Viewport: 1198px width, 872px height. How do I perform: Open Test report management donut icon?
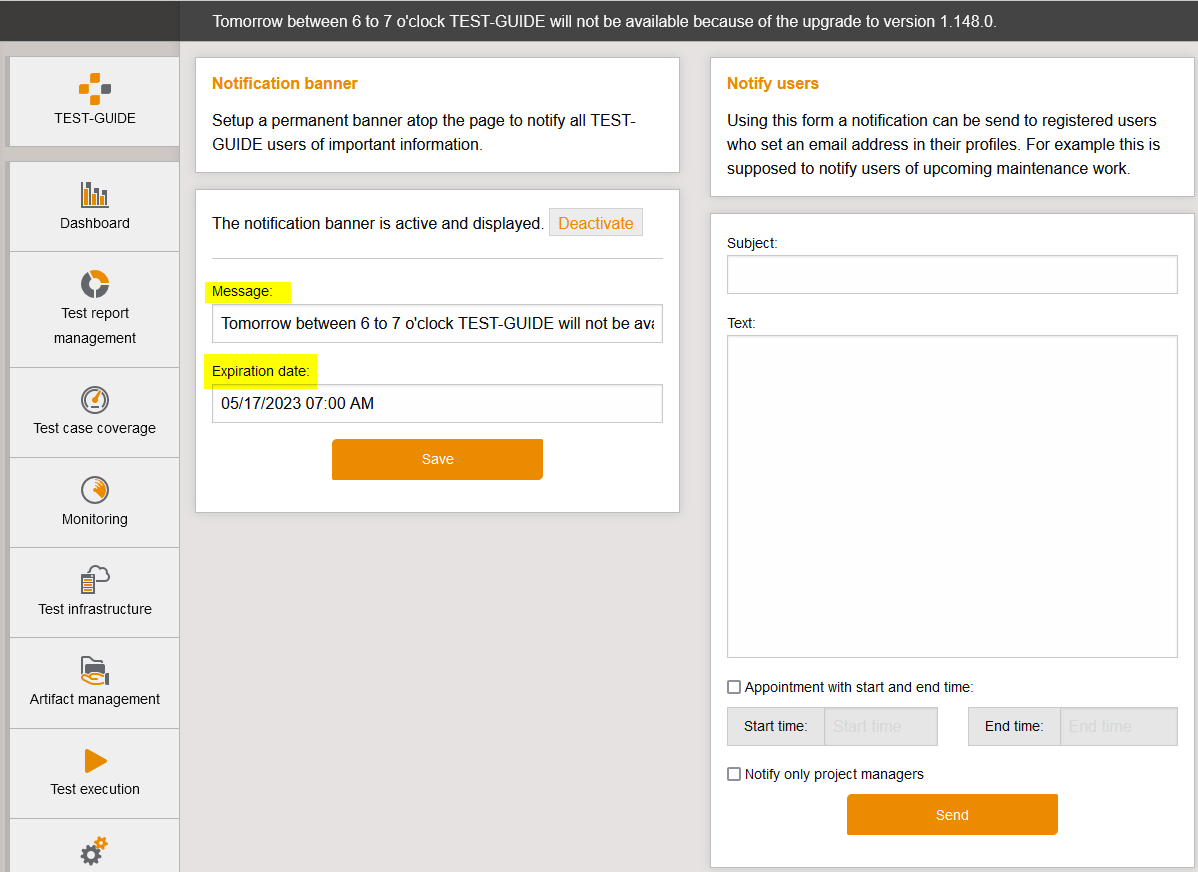95,284
